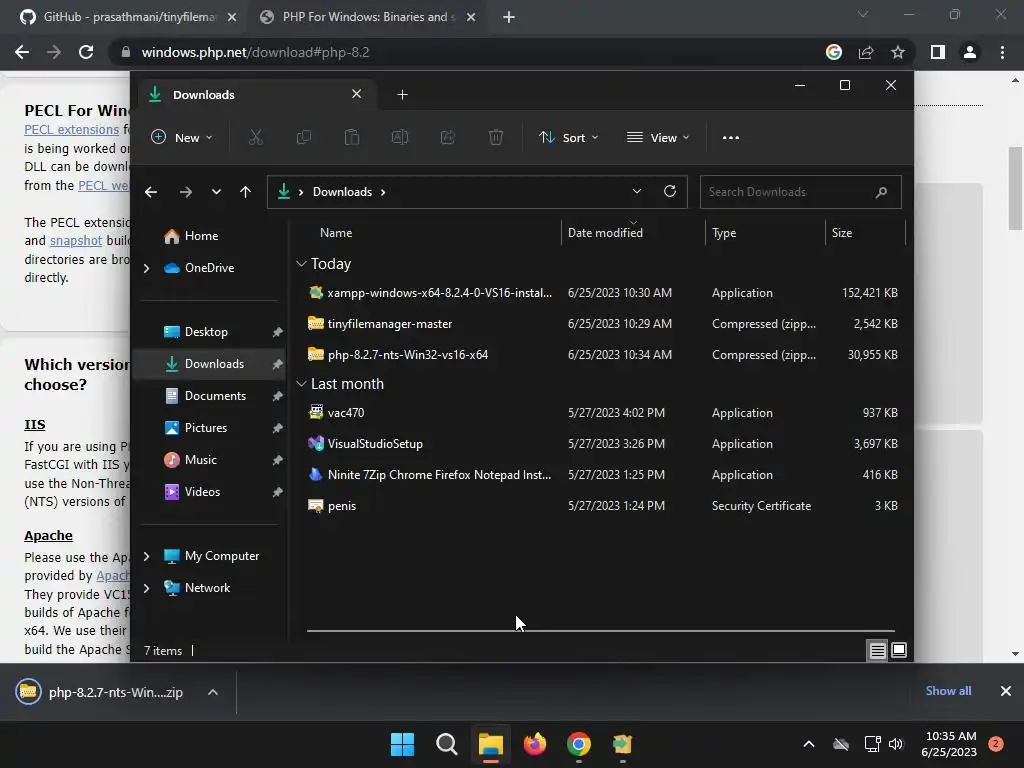Add a new Explorer tab

coord(402,95)
